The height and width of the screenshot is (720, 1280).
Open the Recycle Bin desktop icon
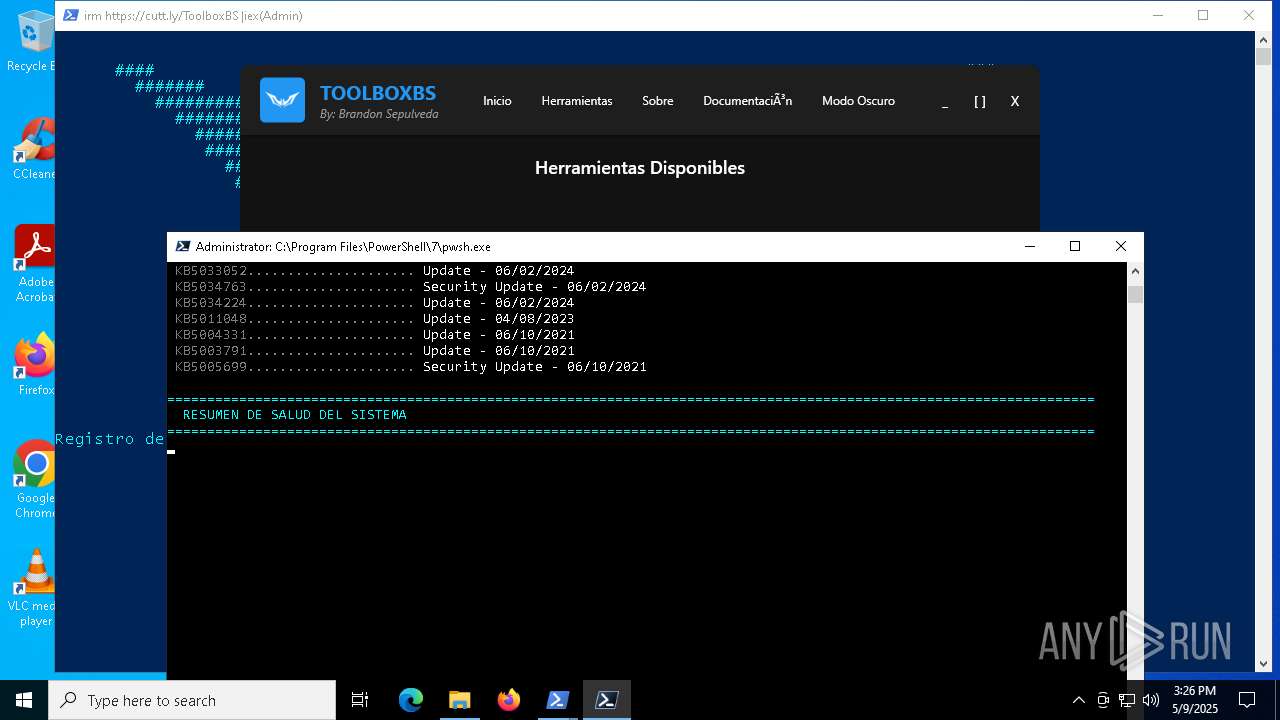pos(32,41)
